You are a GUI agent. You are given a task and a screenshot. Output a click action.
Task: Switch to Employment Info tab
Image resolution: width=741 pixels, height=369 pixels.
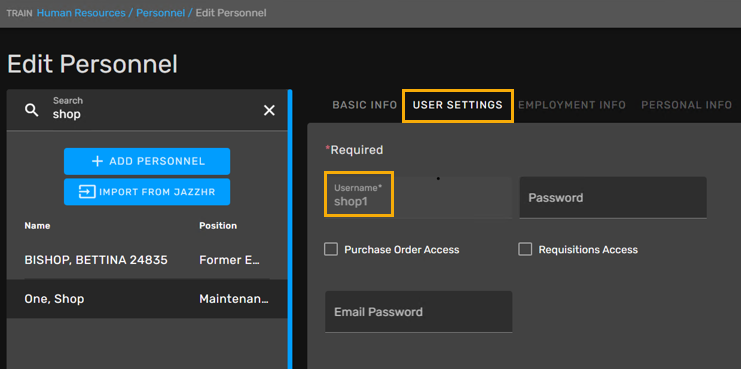[x=572, y=105]
